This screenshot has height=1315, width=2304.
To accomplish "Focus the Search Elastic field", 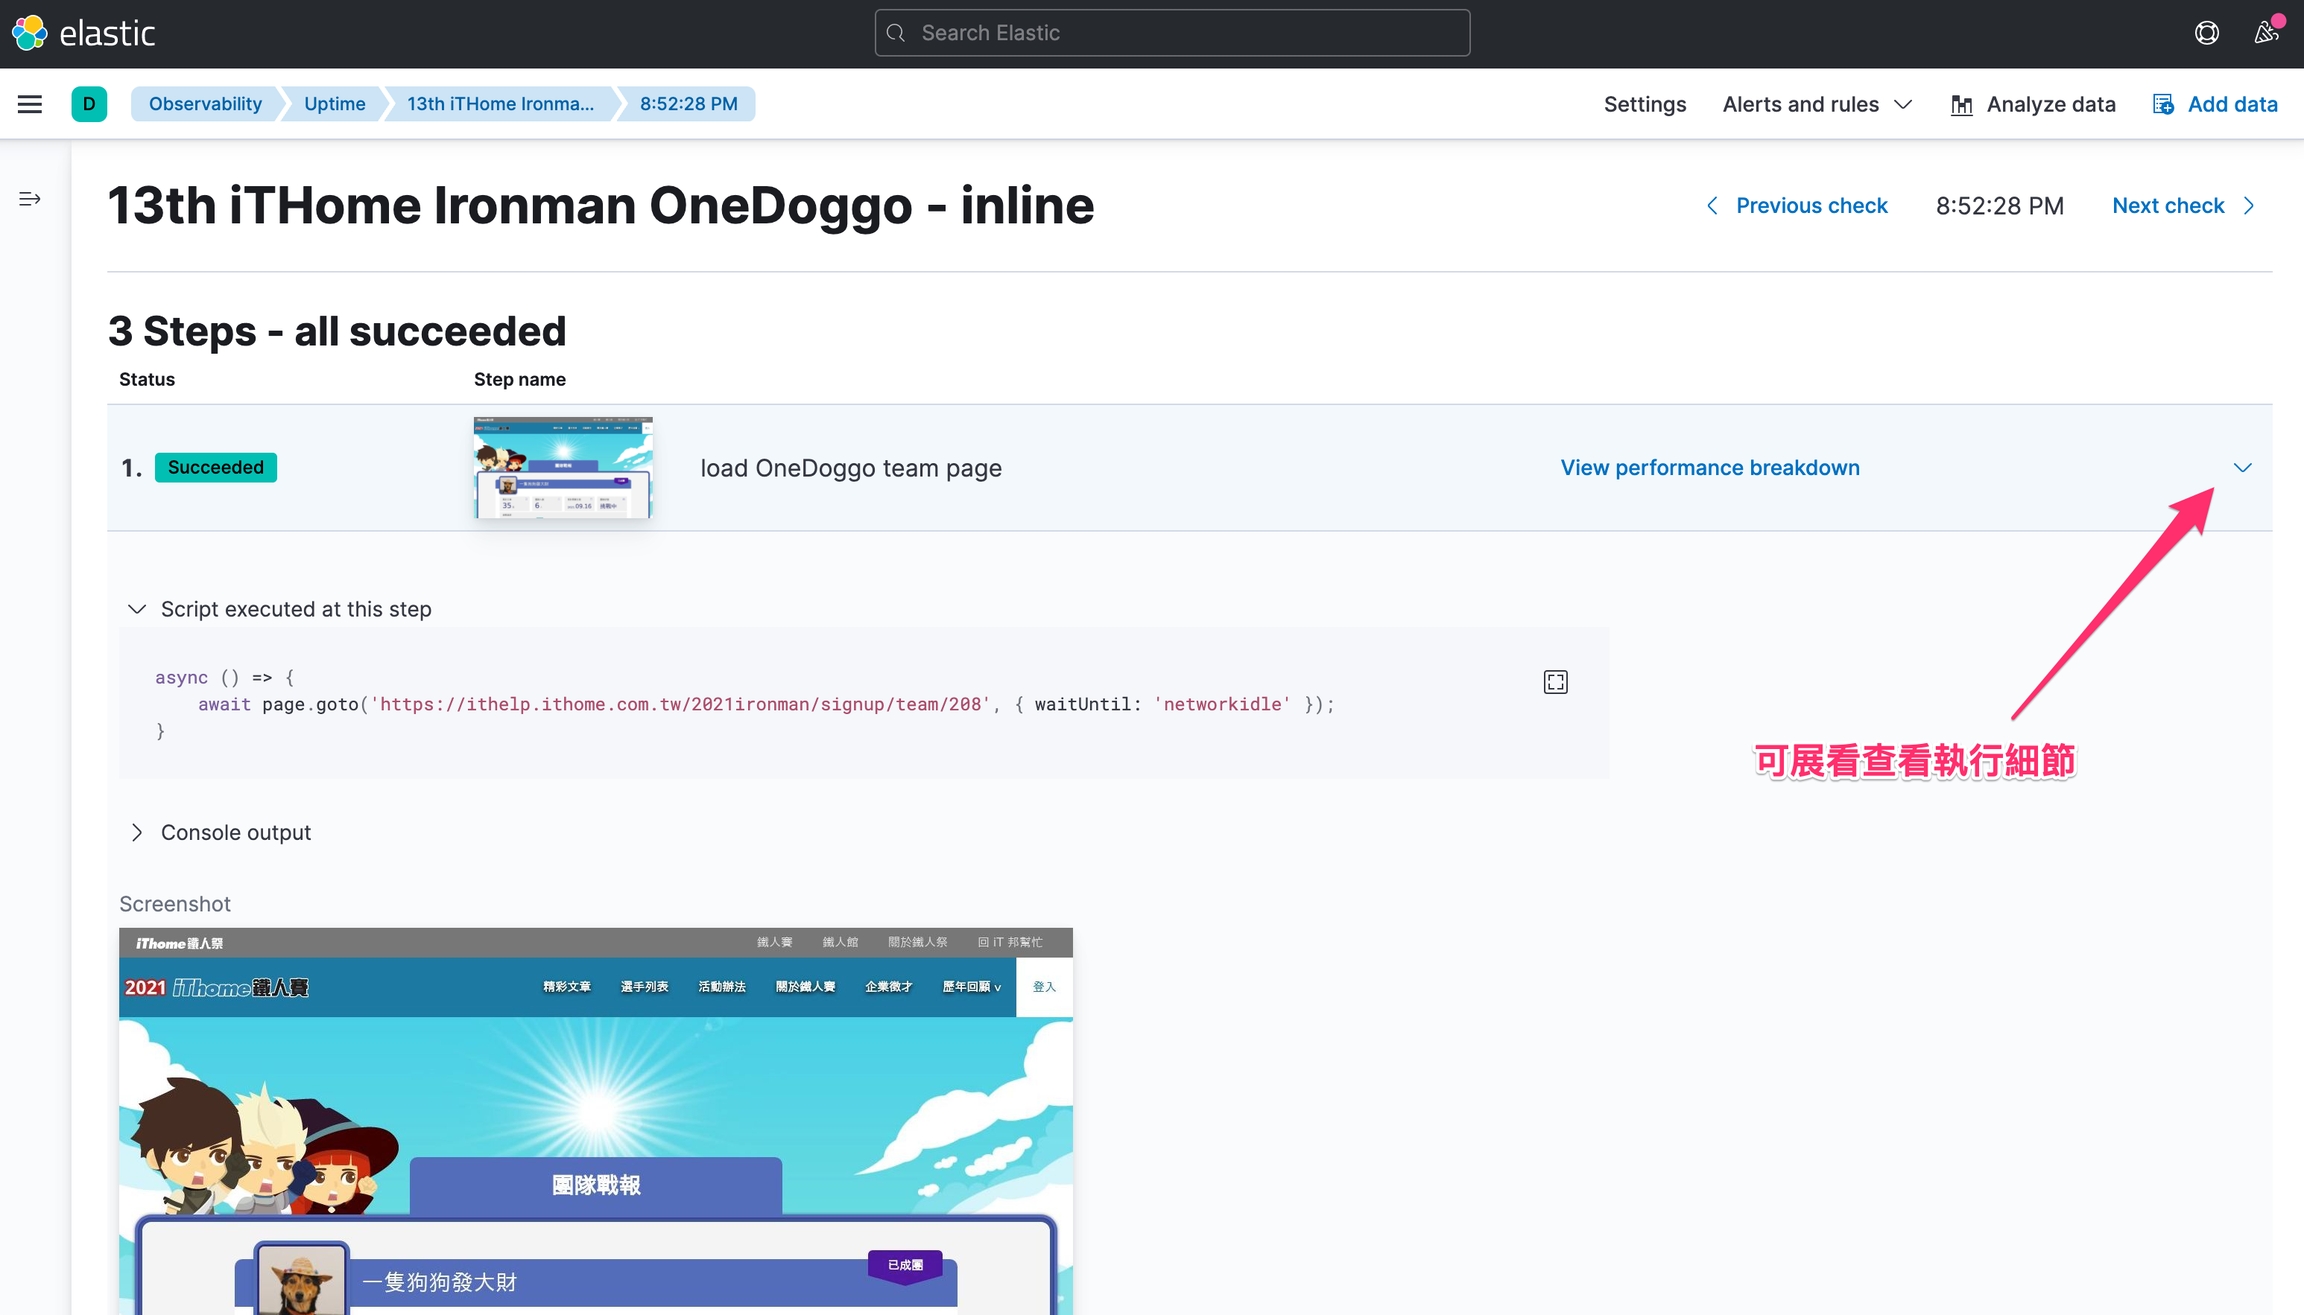I will 1172,33.
